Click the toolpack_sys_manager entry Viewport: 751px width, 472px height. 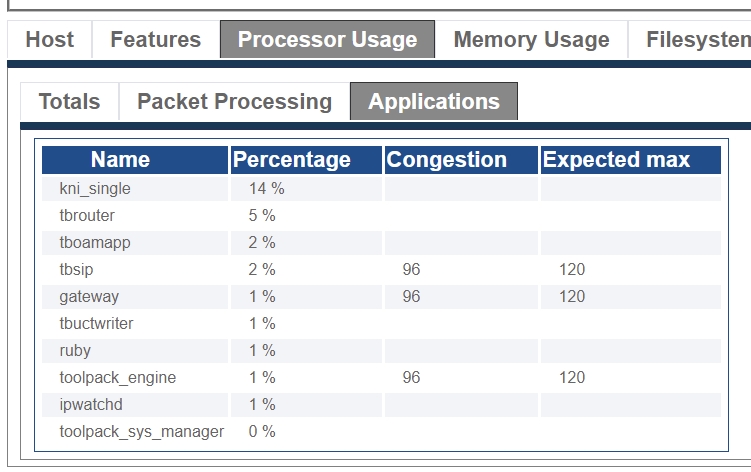pyautogui.click(x=142, y=432)
